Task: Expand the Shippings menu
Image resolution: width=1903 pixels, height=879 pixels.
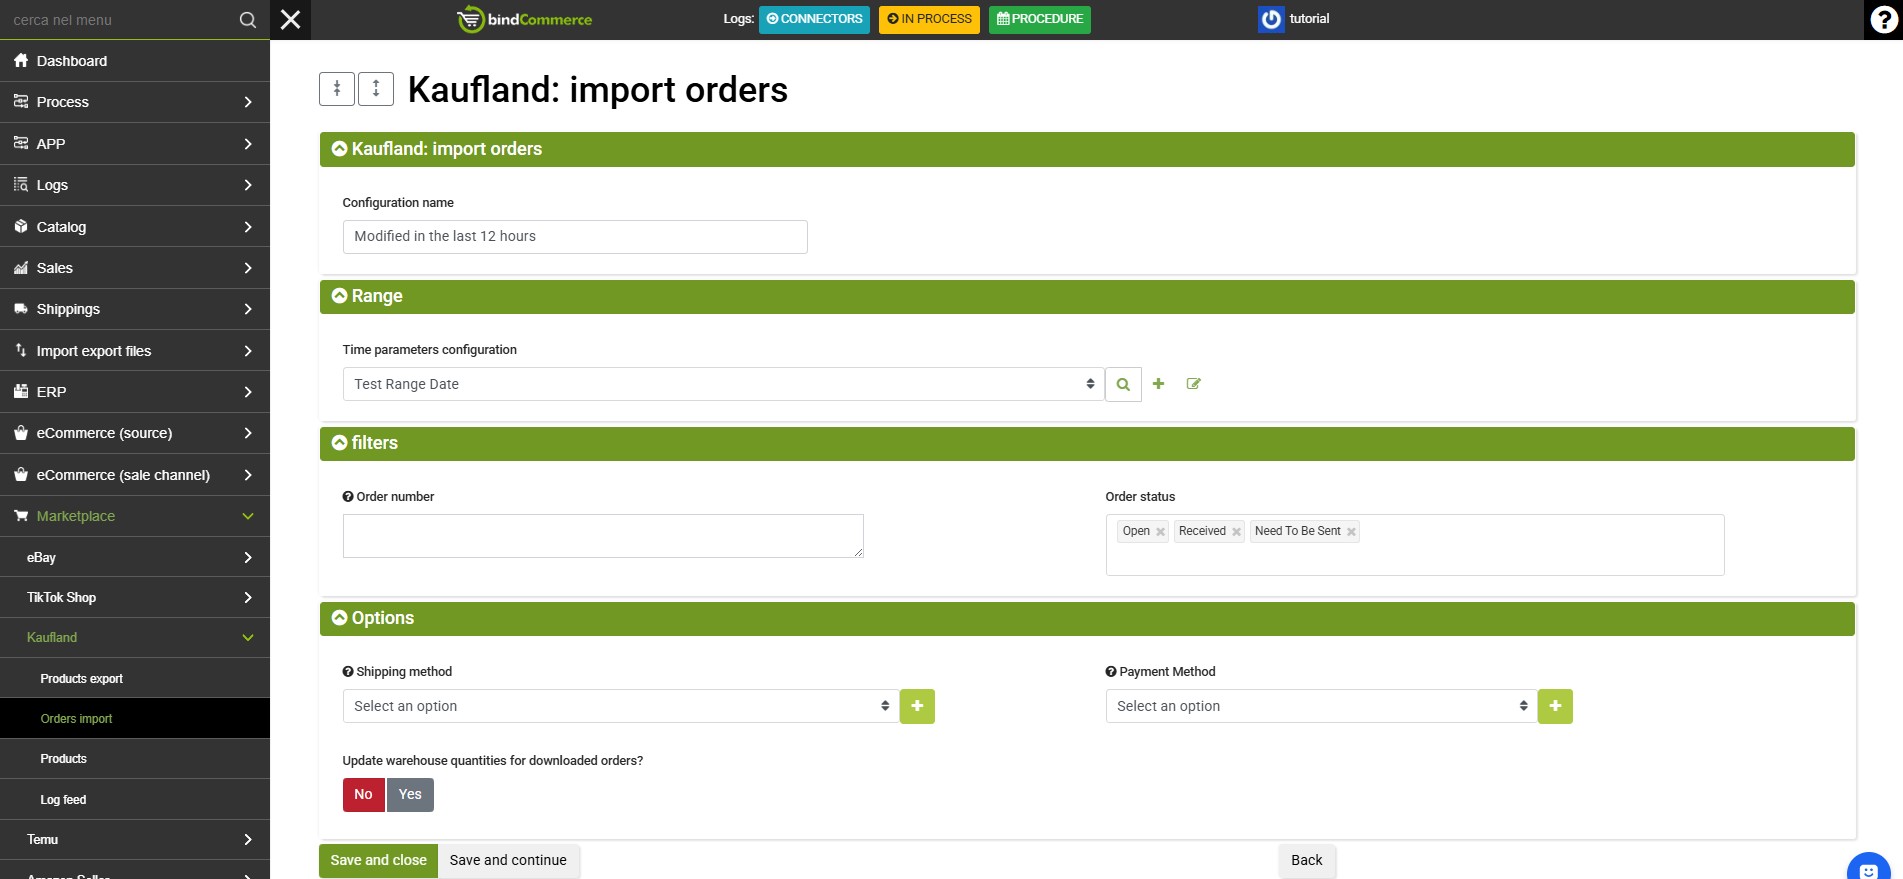Action: click(x=135, y=309)
